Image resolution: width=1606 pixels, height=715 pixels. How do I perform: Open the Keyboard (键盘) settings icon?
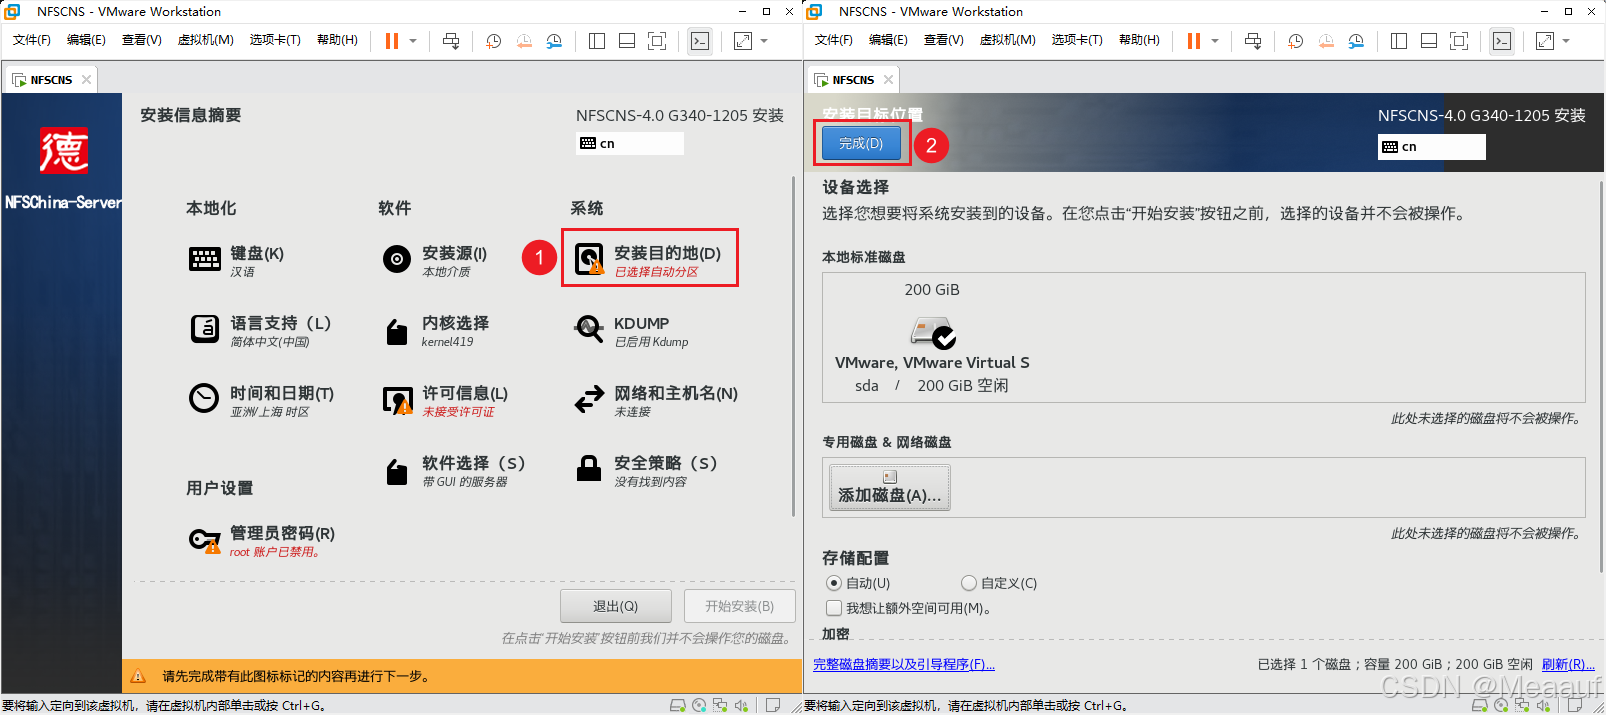pyautogui.click(x=205, y=260)
